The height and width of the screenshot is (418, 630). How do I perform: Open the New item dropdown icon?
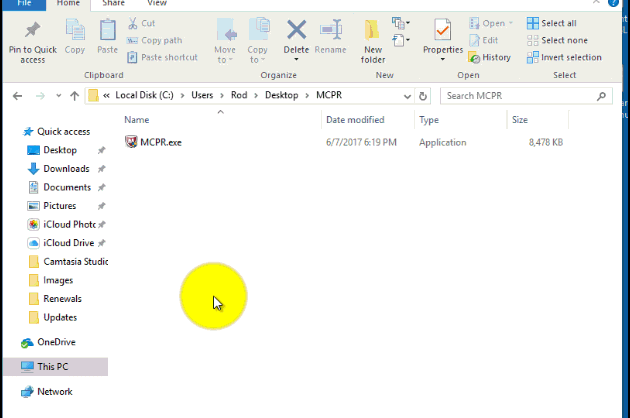(401, 23)
